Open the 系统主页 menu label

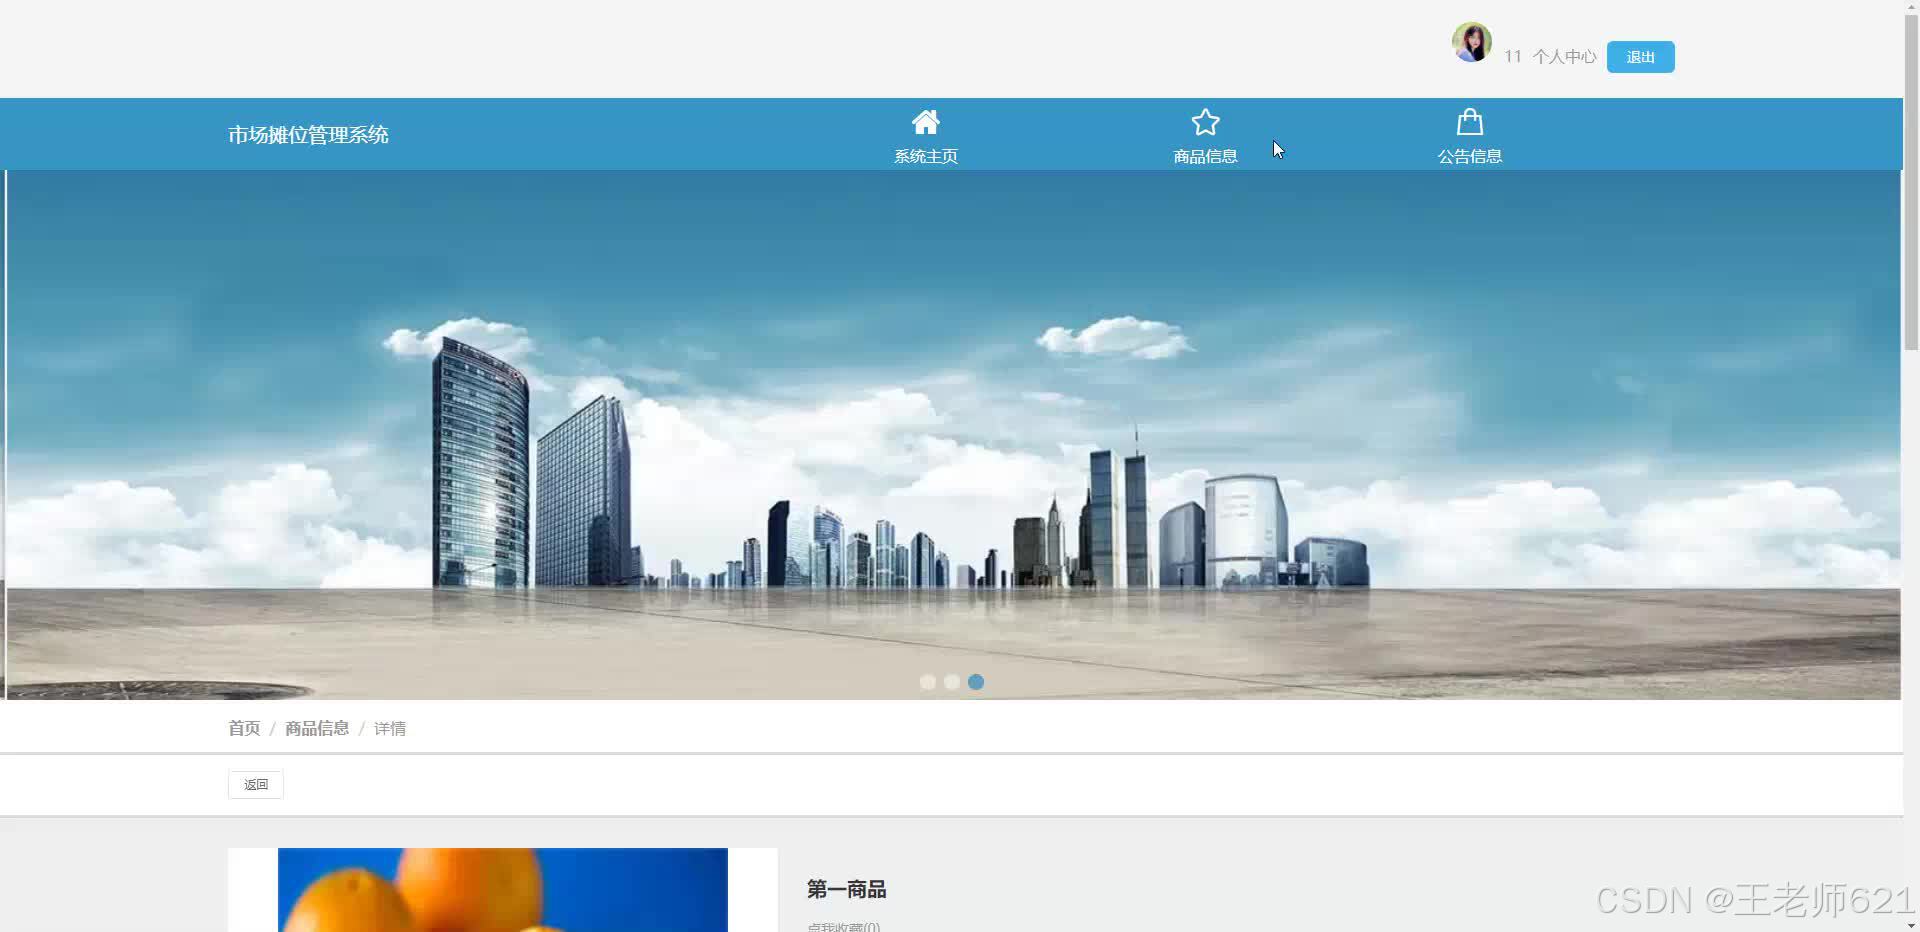point(925,156)
